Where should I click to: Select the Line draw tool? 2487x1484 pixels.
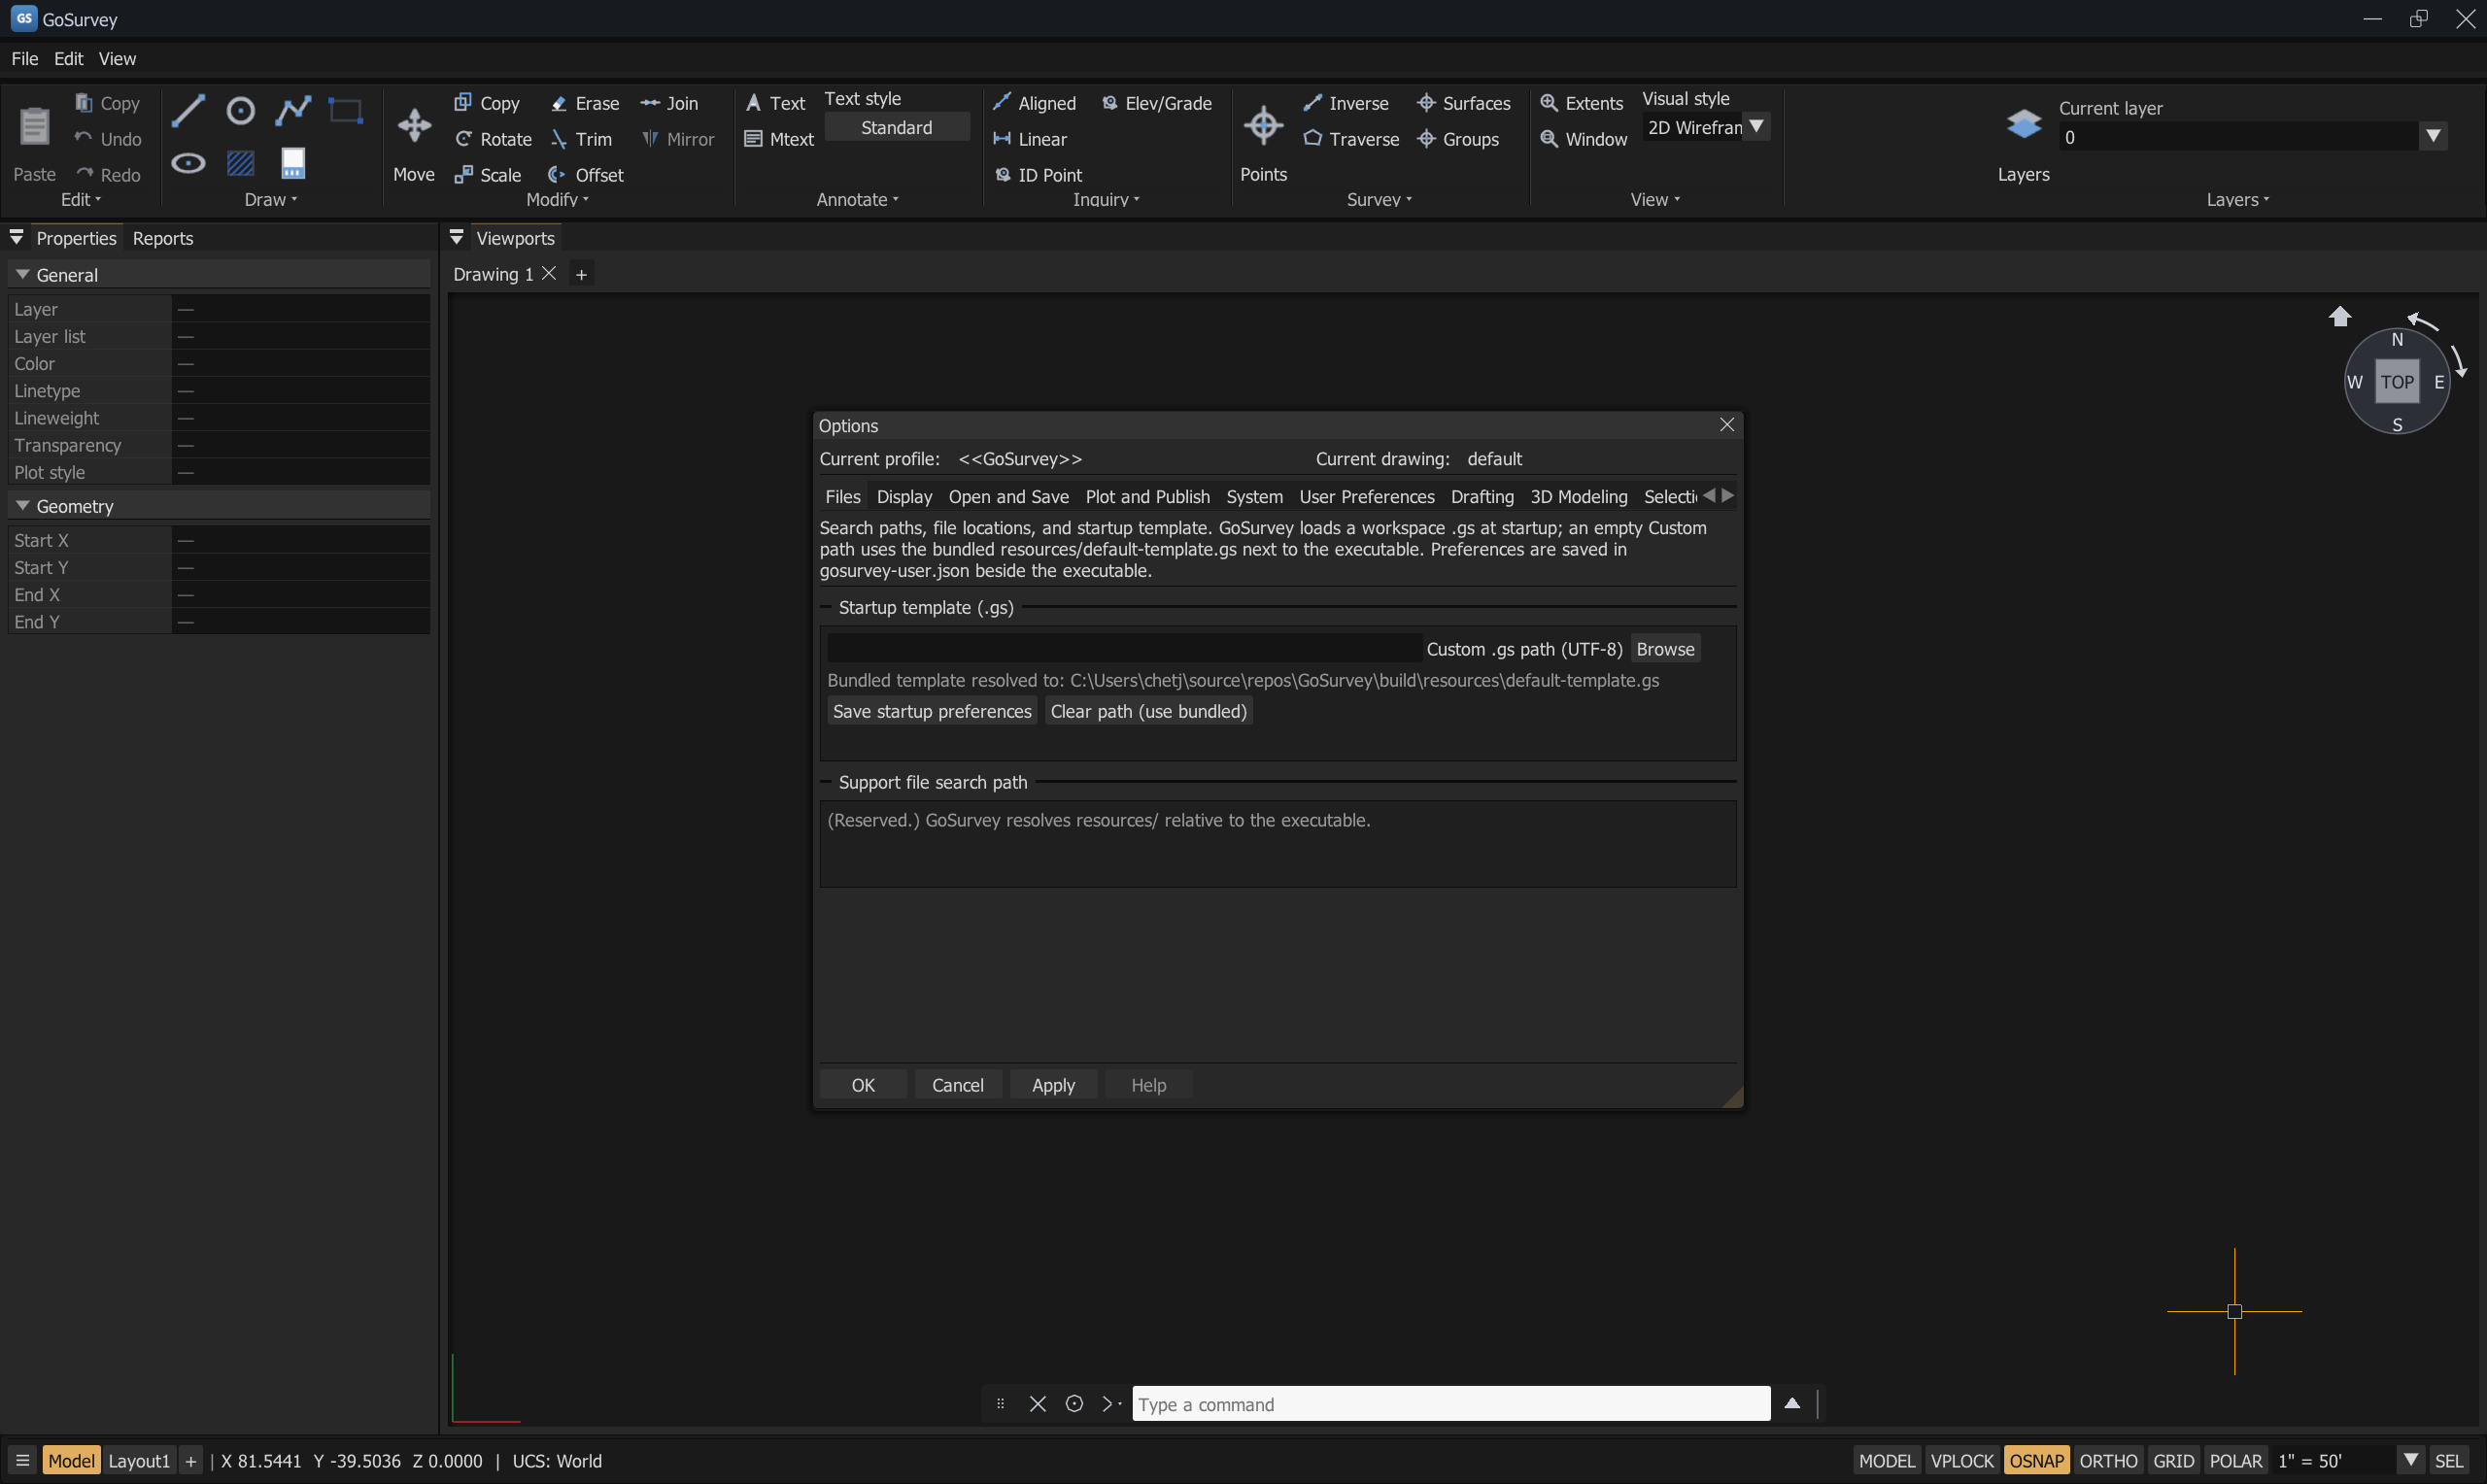pos(188,110)
